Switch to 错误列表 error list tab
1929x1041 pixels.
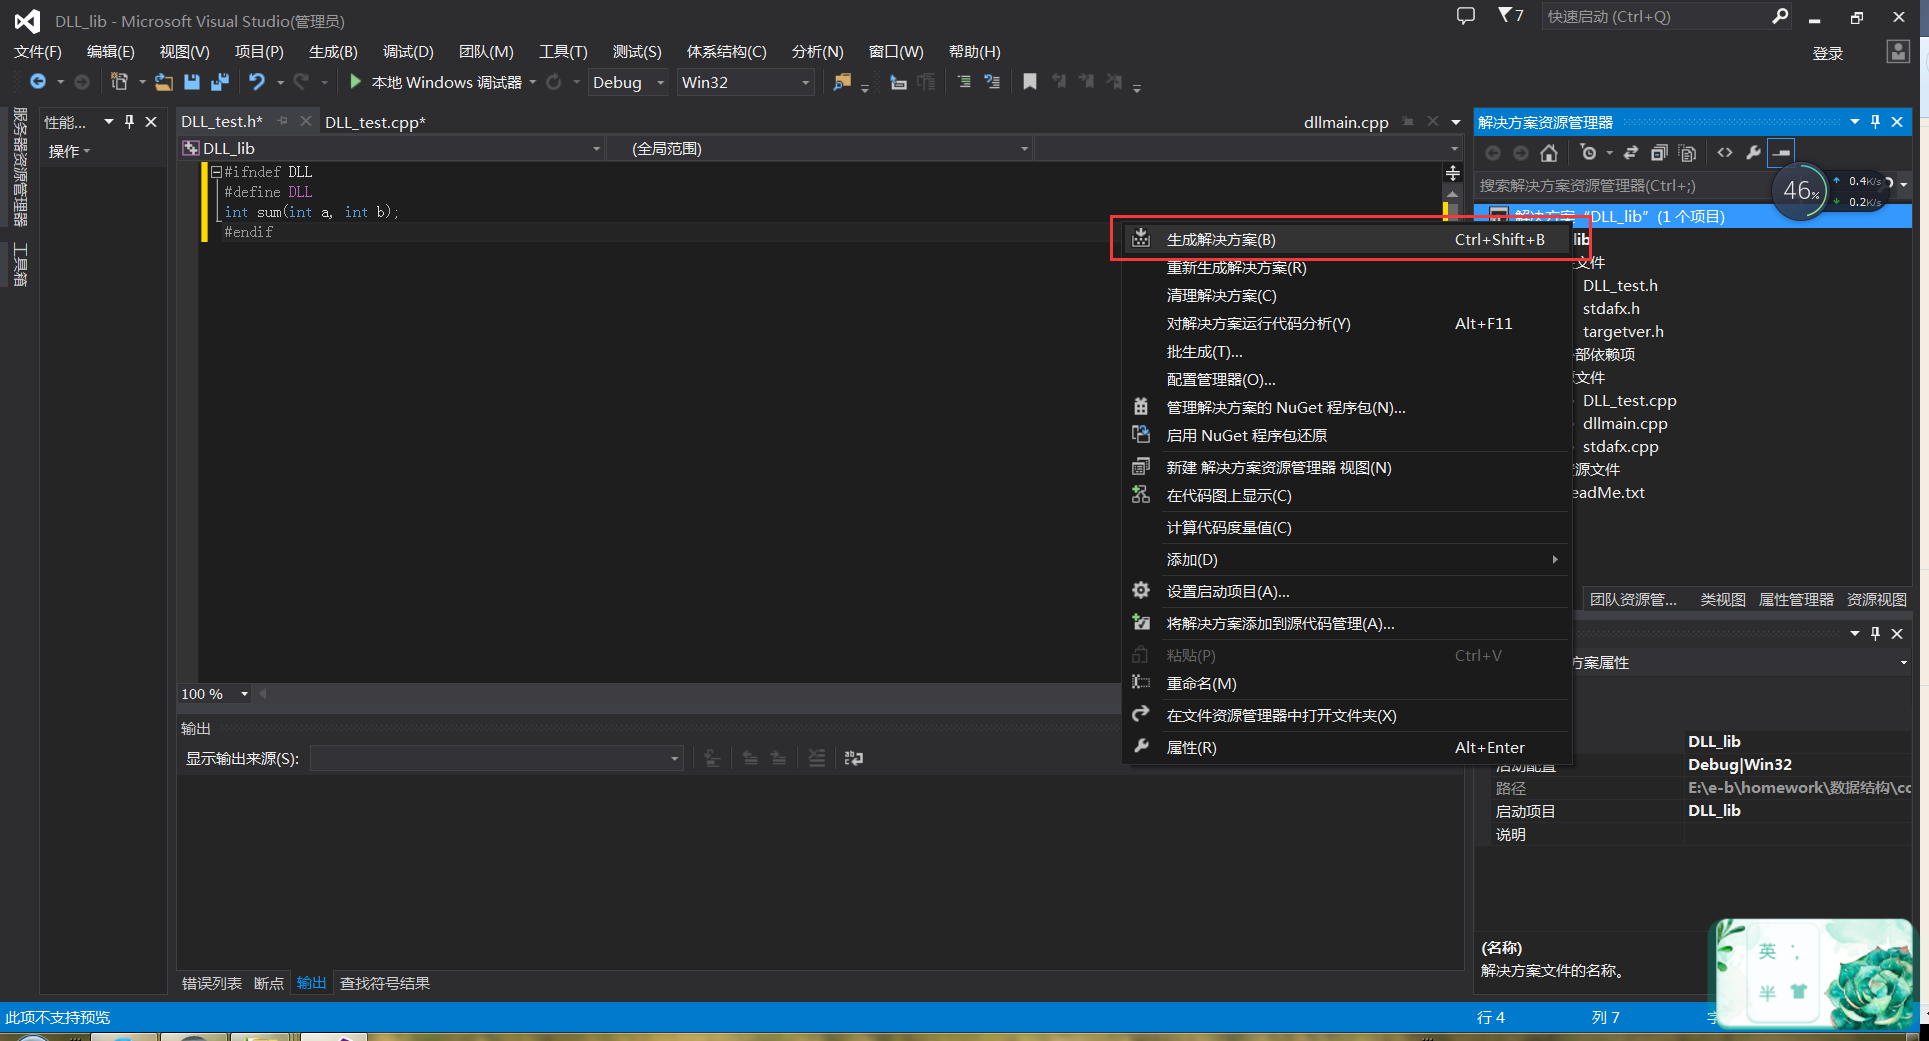(212, 983)
